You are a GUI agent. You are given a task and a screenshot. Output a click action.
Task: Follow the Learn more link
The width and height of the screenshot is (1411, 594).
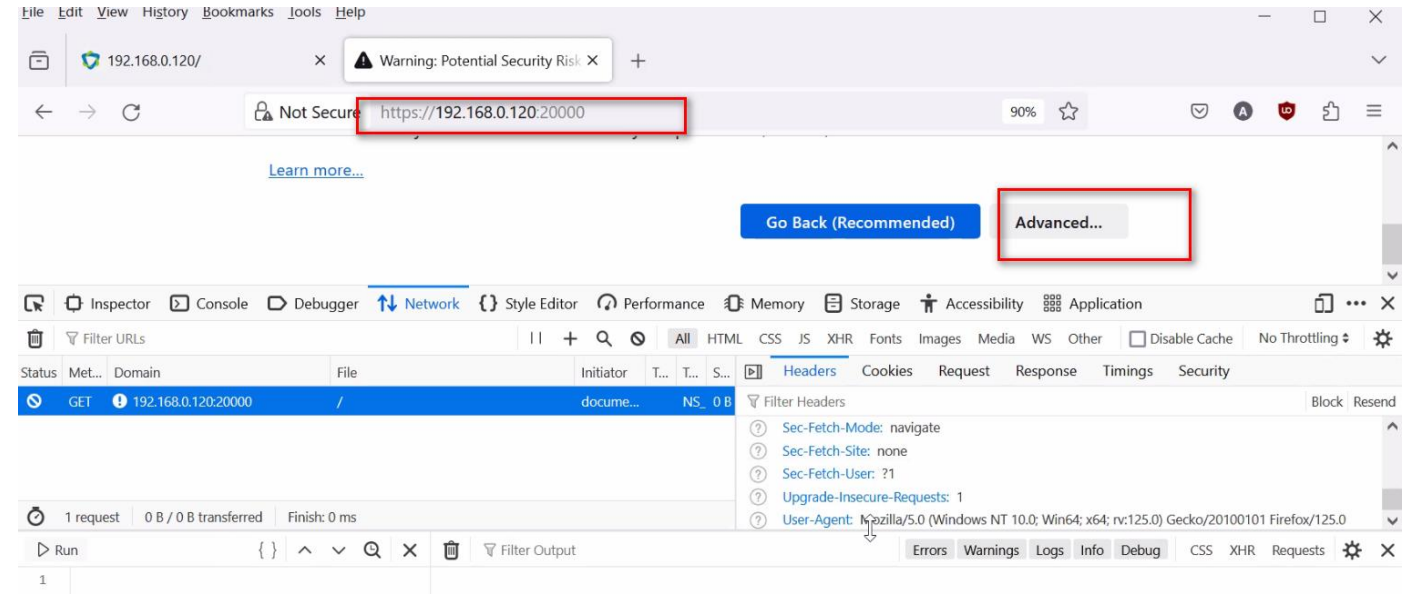[316, 170]
